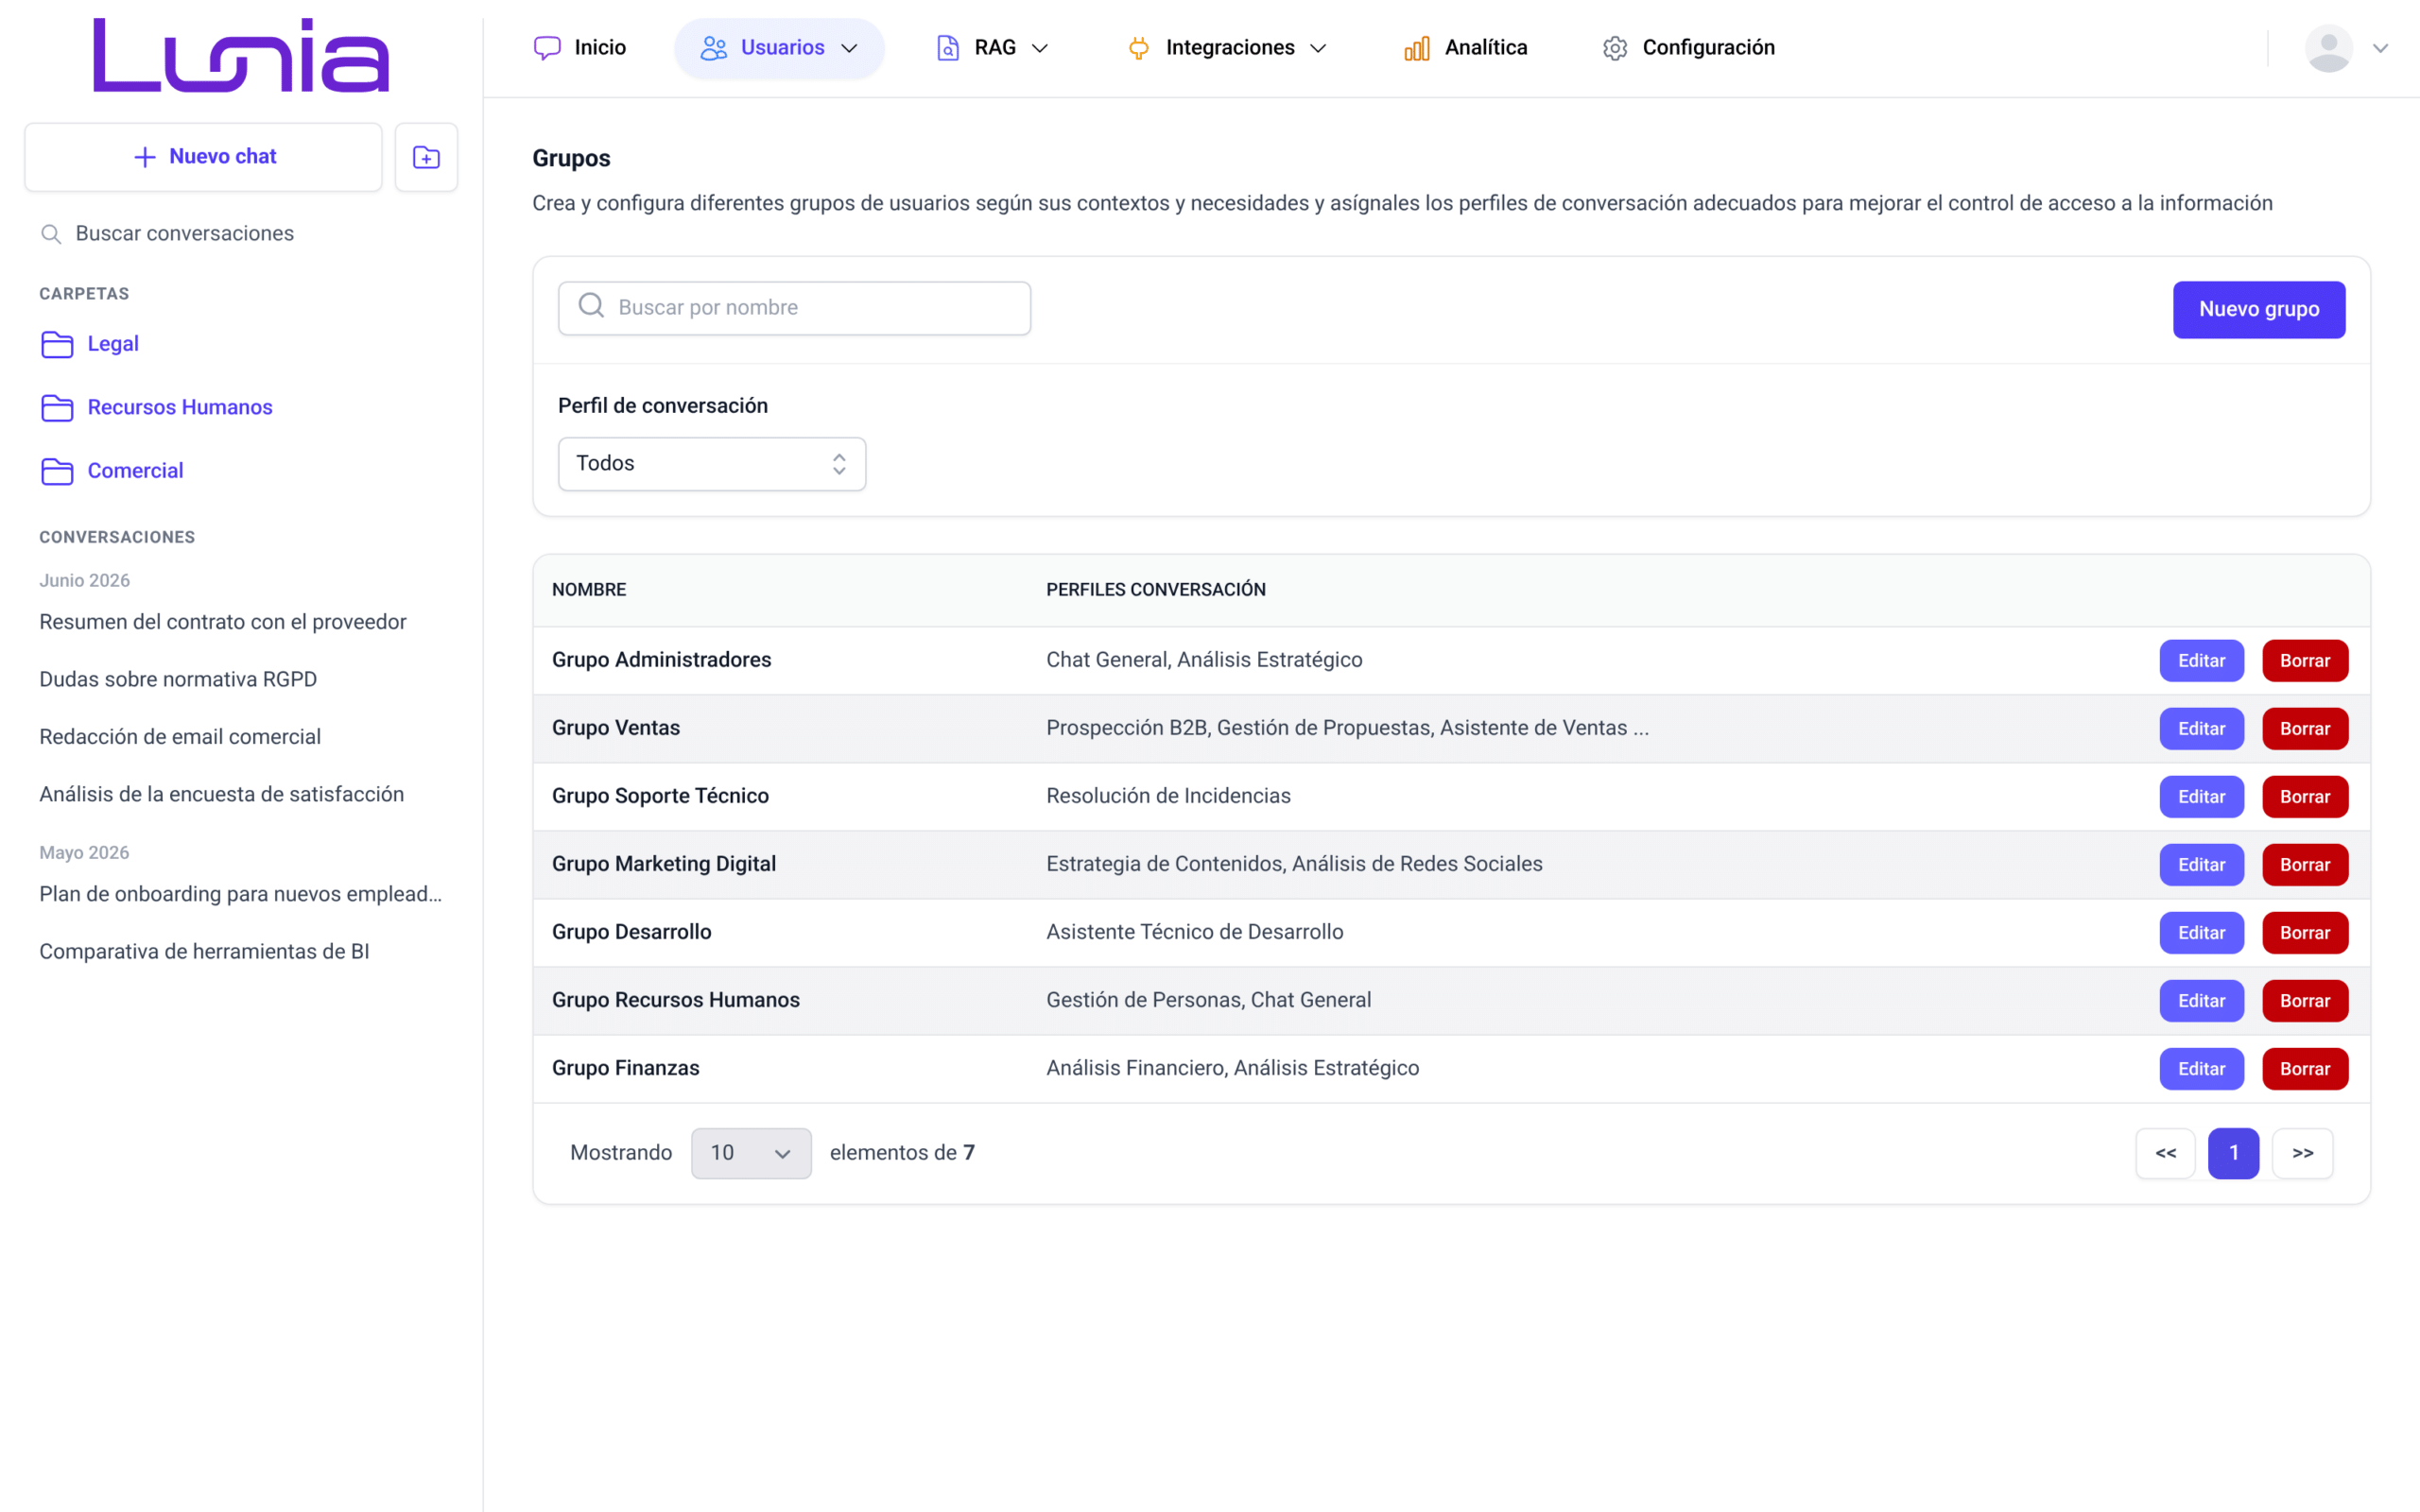2420x1512 pixels.
Task: Click the Lunia logo
Action: 241,55
